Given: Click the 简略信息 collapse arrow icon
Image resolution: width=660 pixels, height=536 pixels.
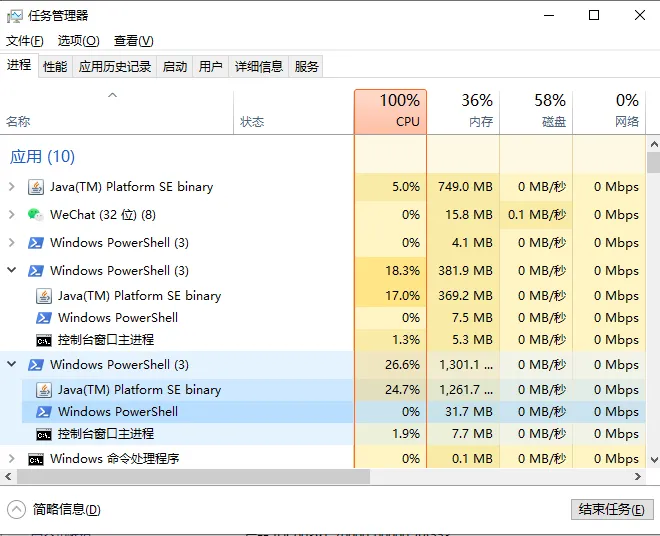Looking at the screenshot, I should pos(16,509).
